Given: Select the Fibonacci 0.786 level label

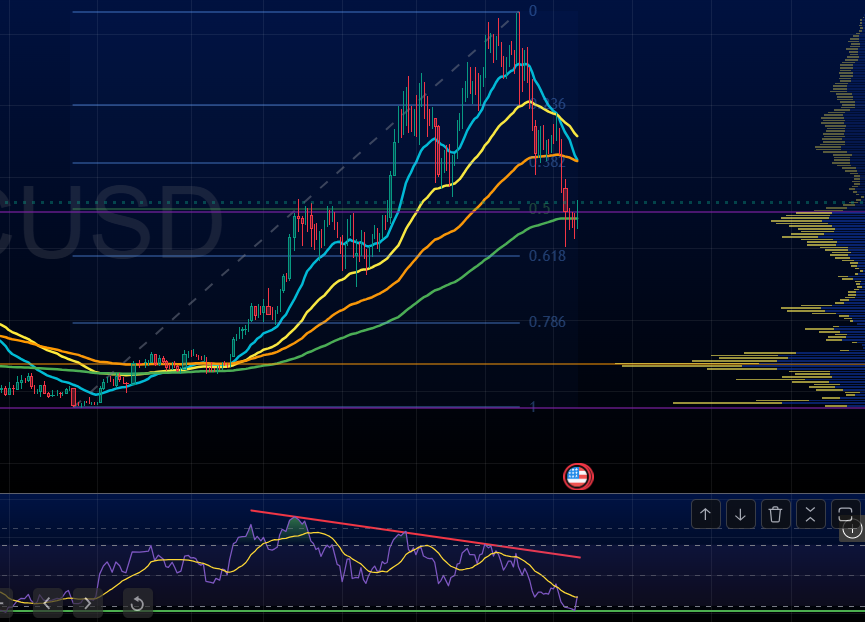Looking at the screenshot, I should click(x=547, y=321).
